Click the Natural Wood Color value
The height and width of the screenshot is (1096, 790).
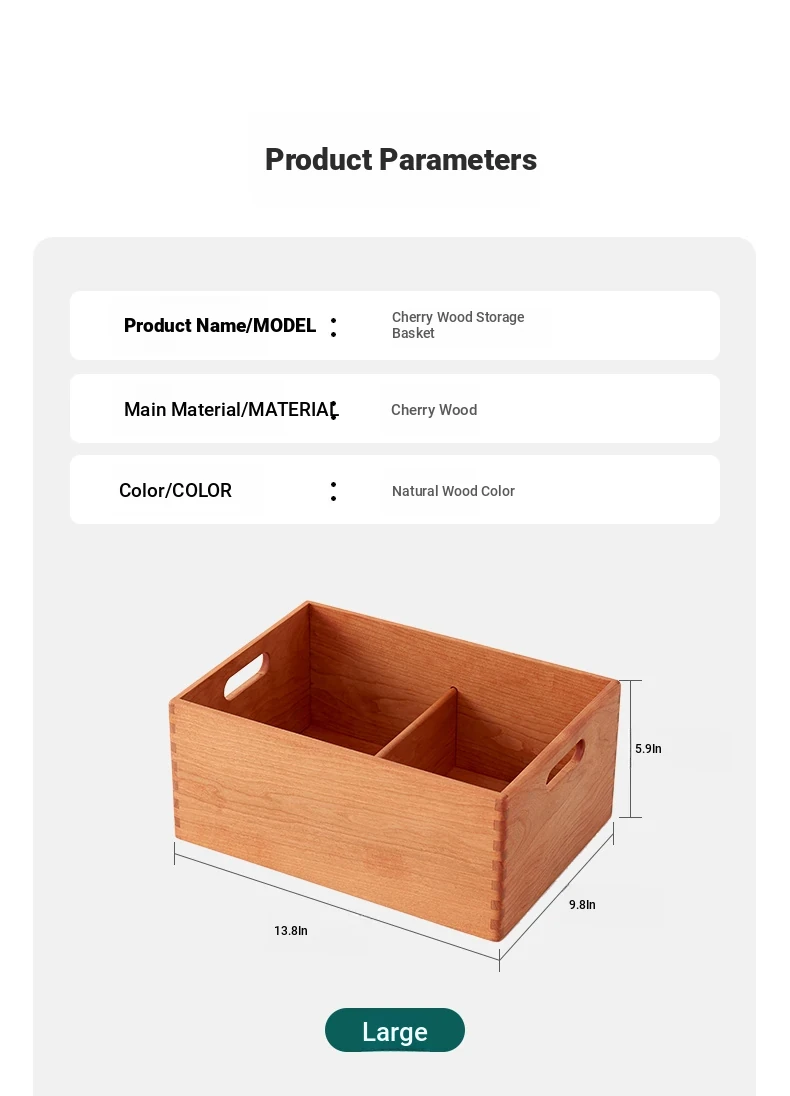[x=453, y=491]
